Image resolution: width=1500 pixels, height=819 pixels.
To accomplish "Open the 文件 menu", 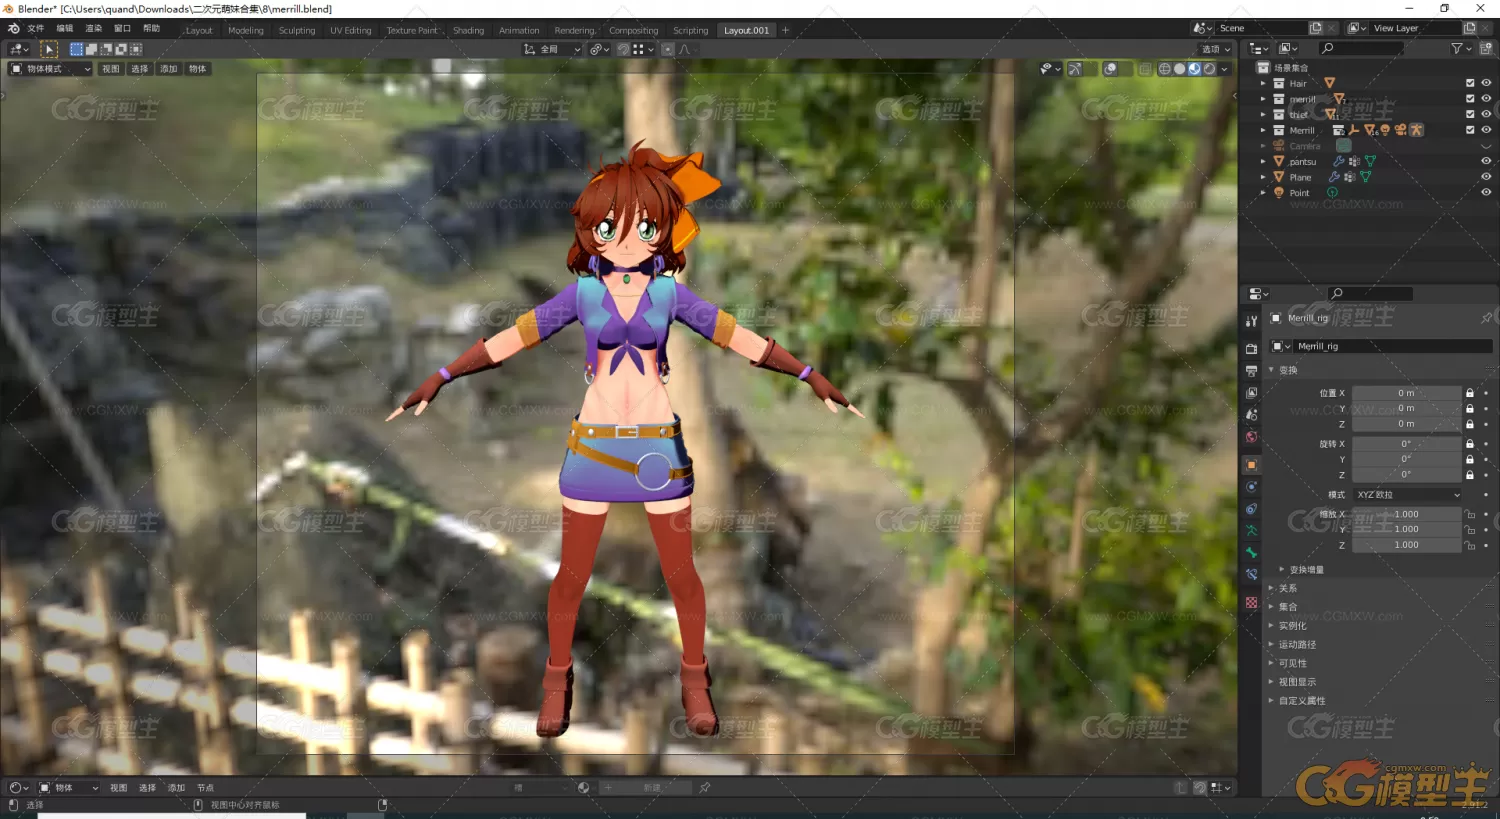I will coord(36,29).
